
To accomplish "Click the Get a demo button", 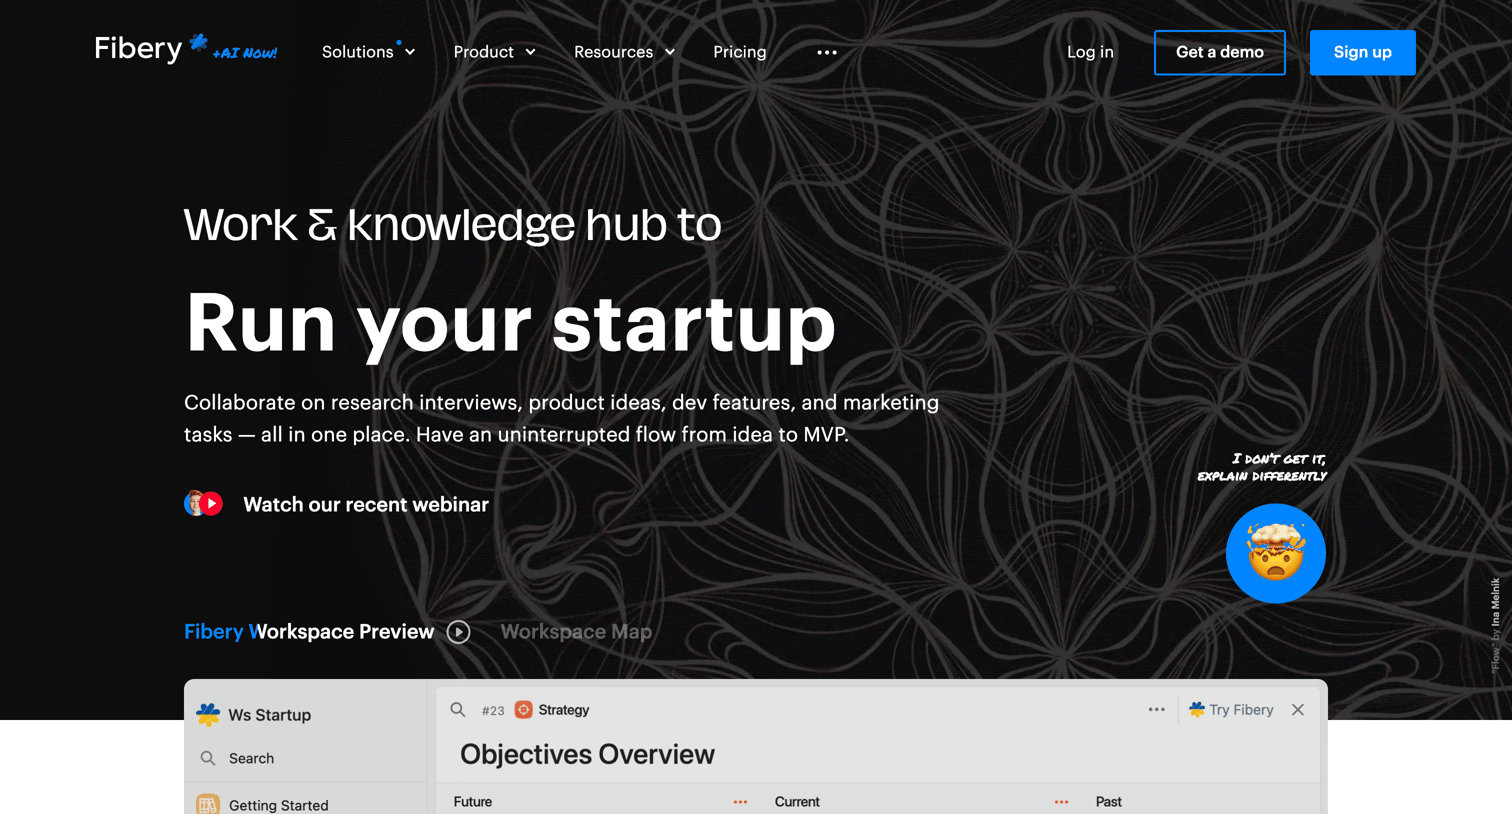I will point(1219,52).
